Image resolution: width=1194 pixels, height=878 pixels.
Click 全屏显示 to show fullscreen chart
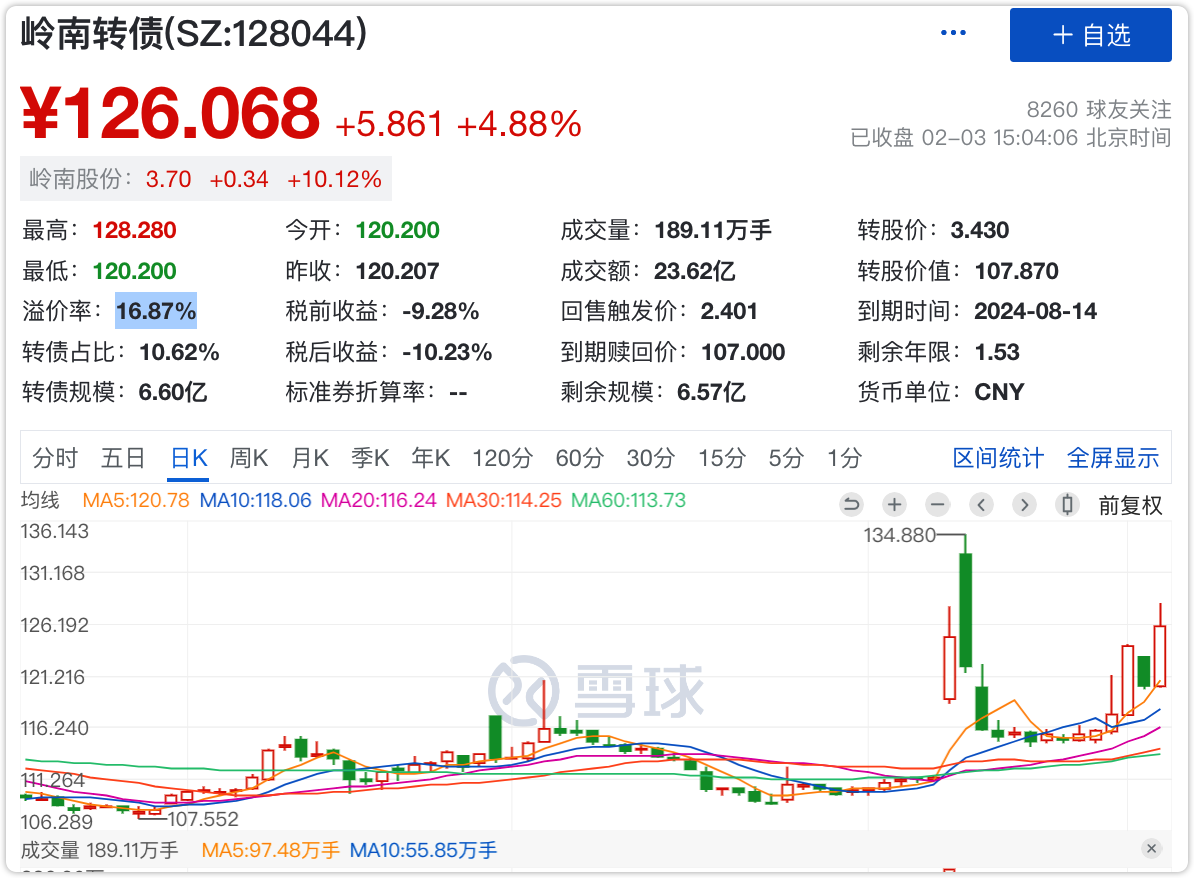pos(1113,458)
